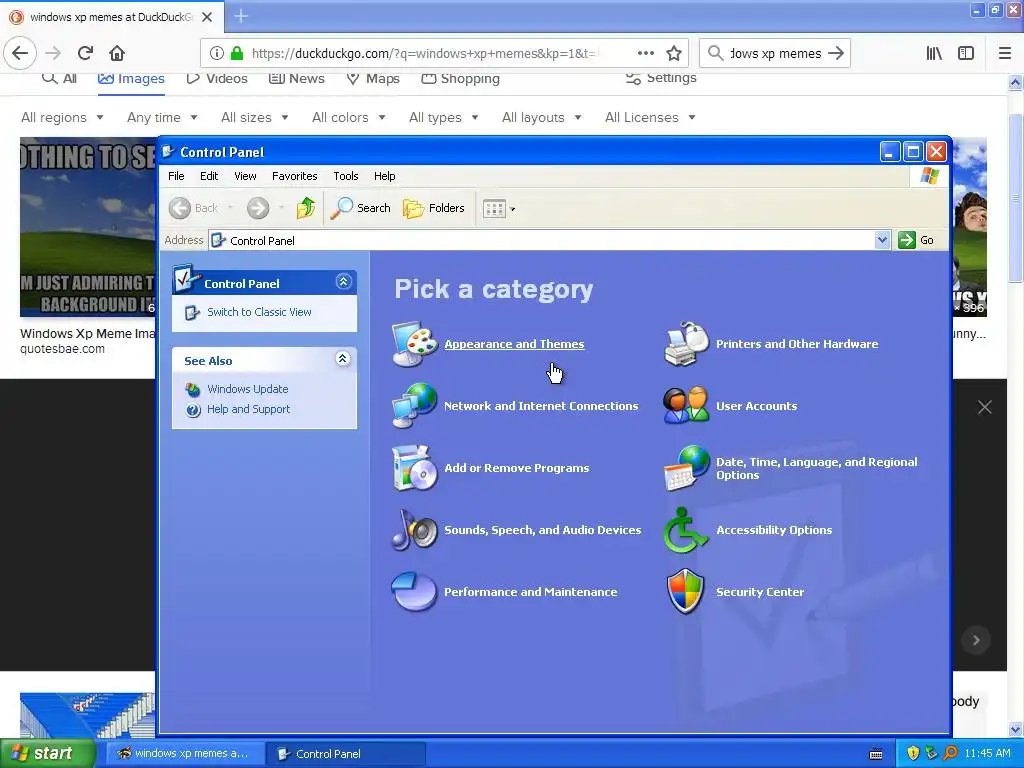
Task: Click the browser search box
Action: pyautogui.click(x=774, y=54)
